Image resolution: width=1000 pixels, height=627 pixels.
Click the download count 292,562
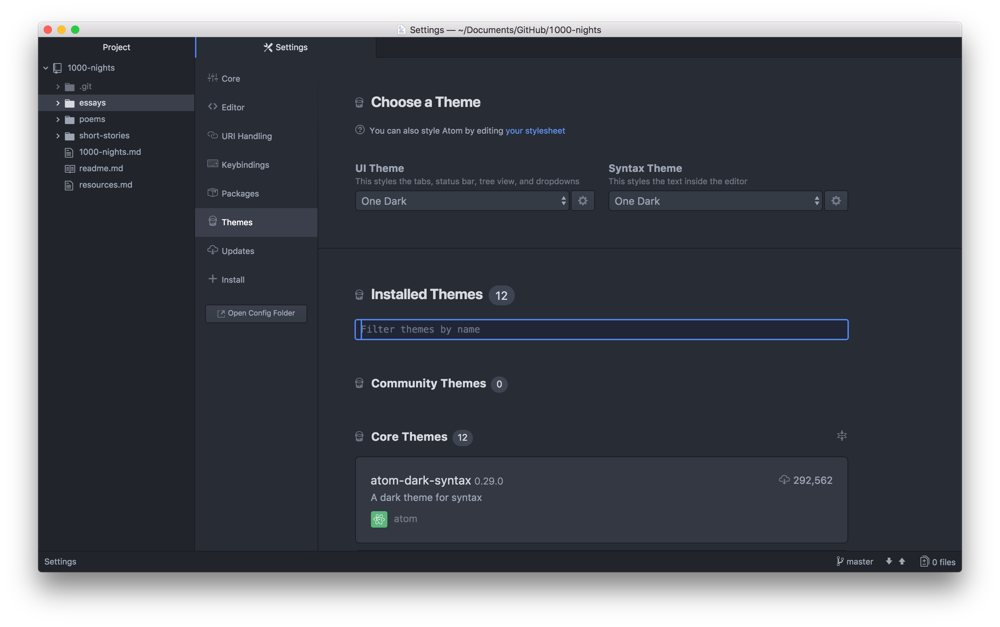click(x=812, y=480)
